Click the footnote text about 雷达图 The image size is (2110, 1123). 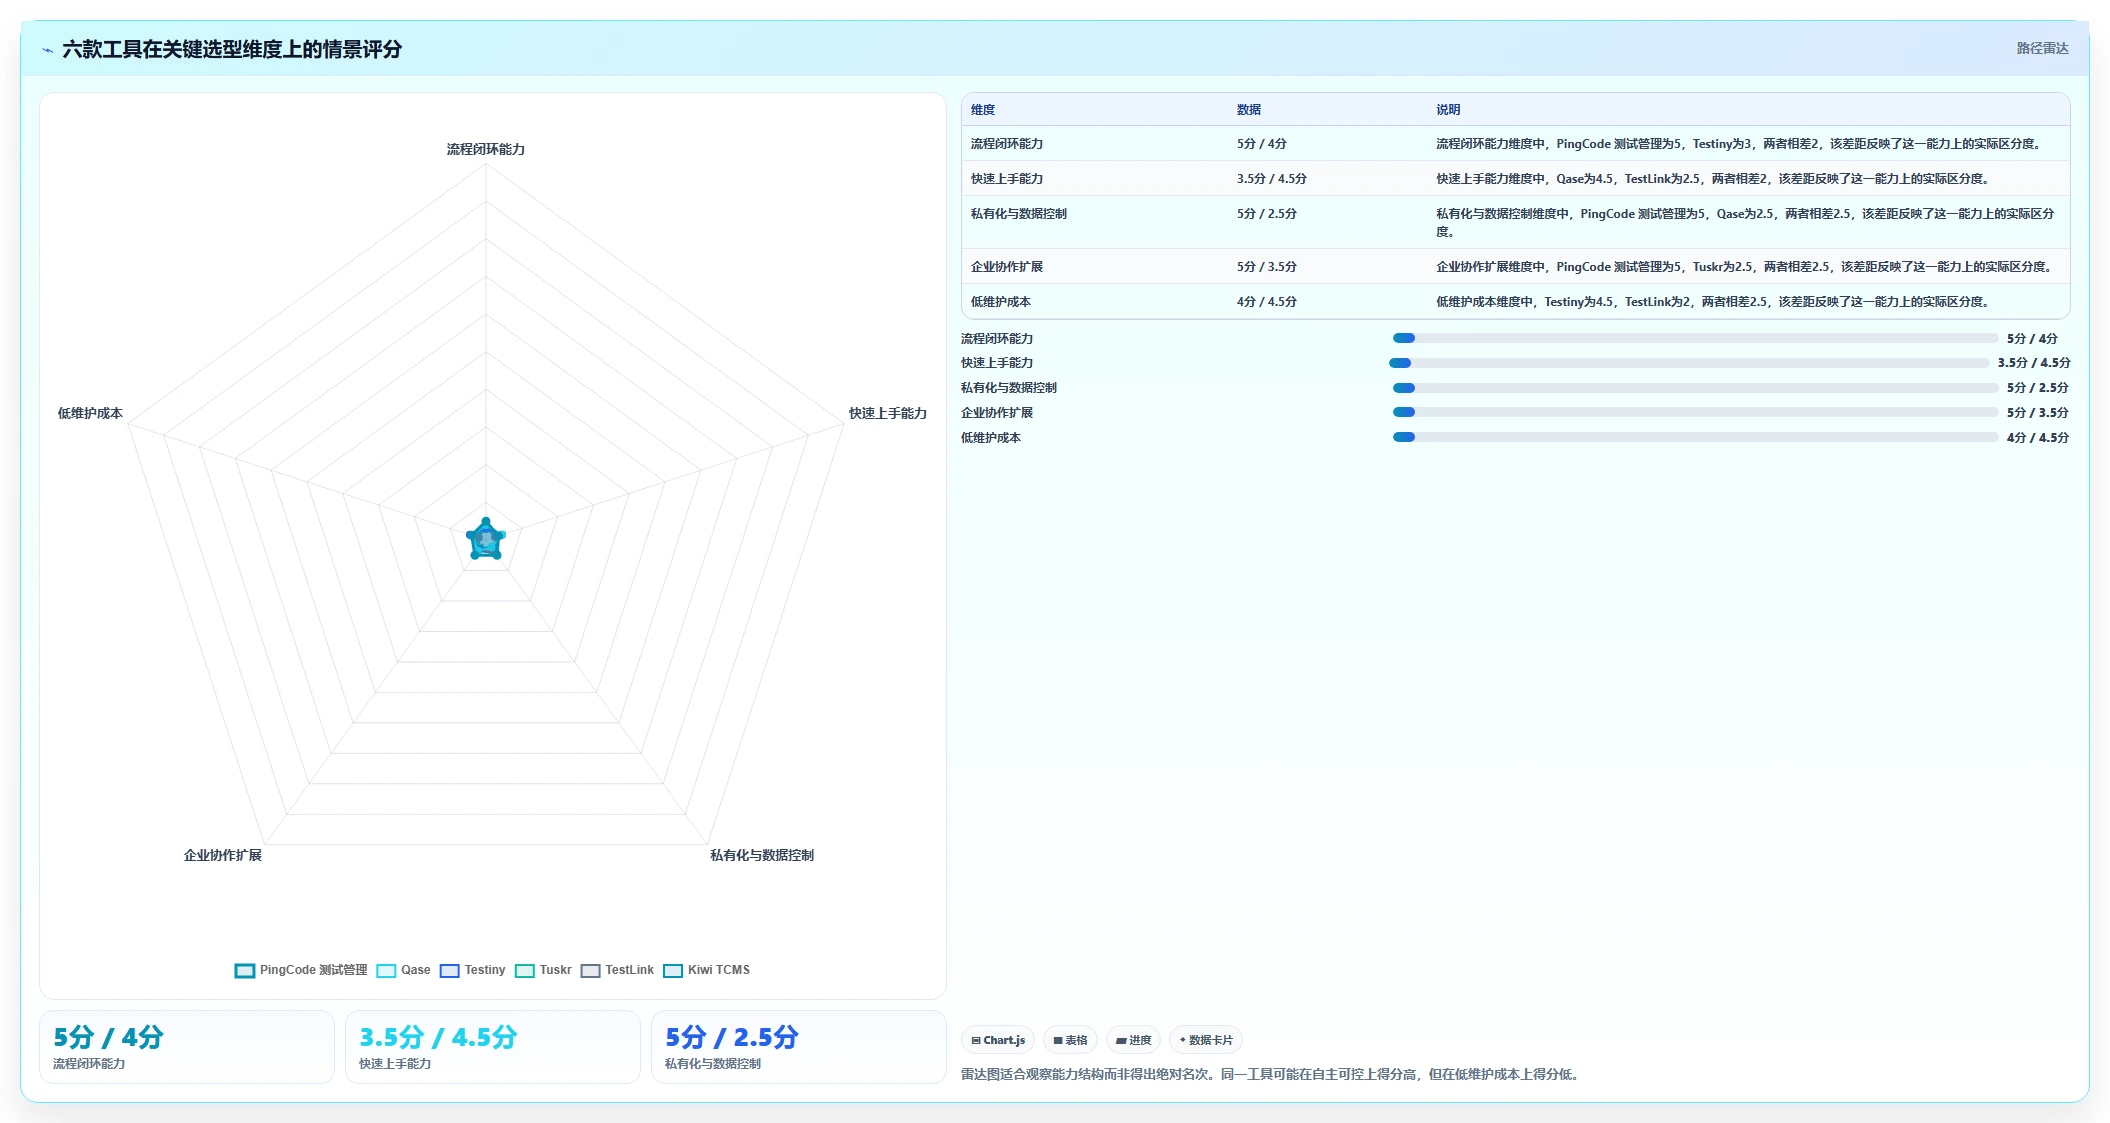point(1271,1075)
